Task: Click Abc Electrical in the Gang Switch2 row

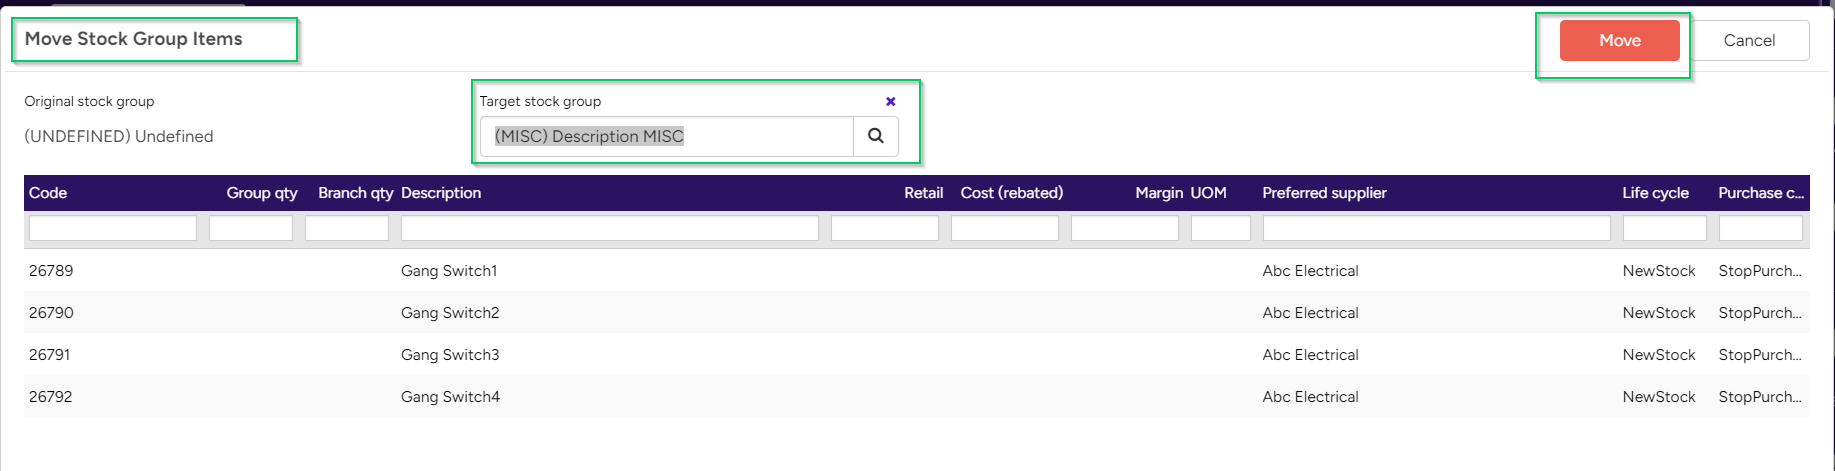Action: coord(1310,313)
